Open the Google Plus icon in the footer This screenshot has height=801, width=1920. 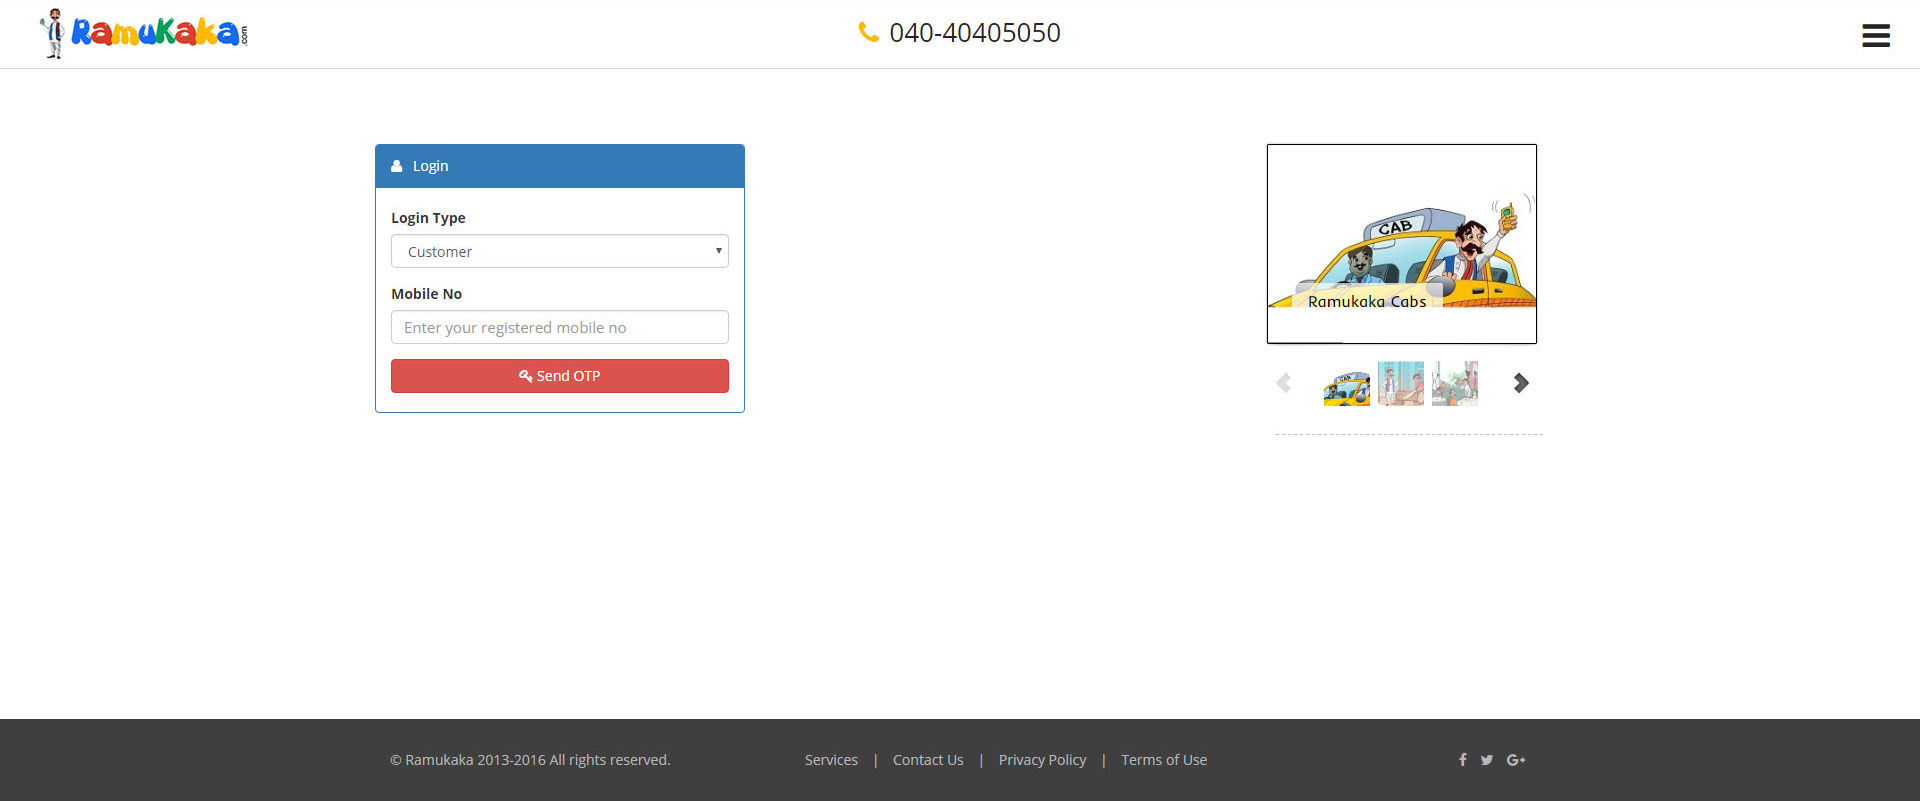[x=1516, y=760]
